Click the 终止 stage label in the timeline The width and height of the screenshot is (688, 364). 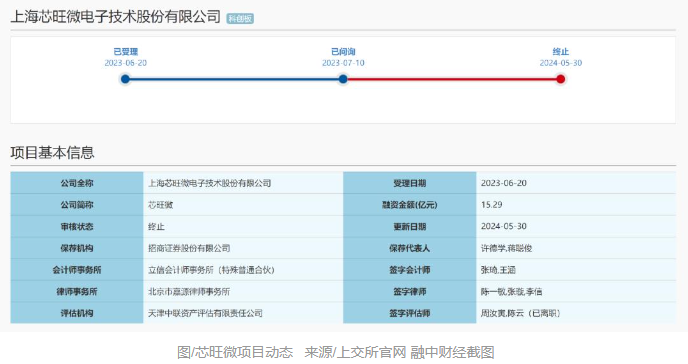click(x=561, y=52)
